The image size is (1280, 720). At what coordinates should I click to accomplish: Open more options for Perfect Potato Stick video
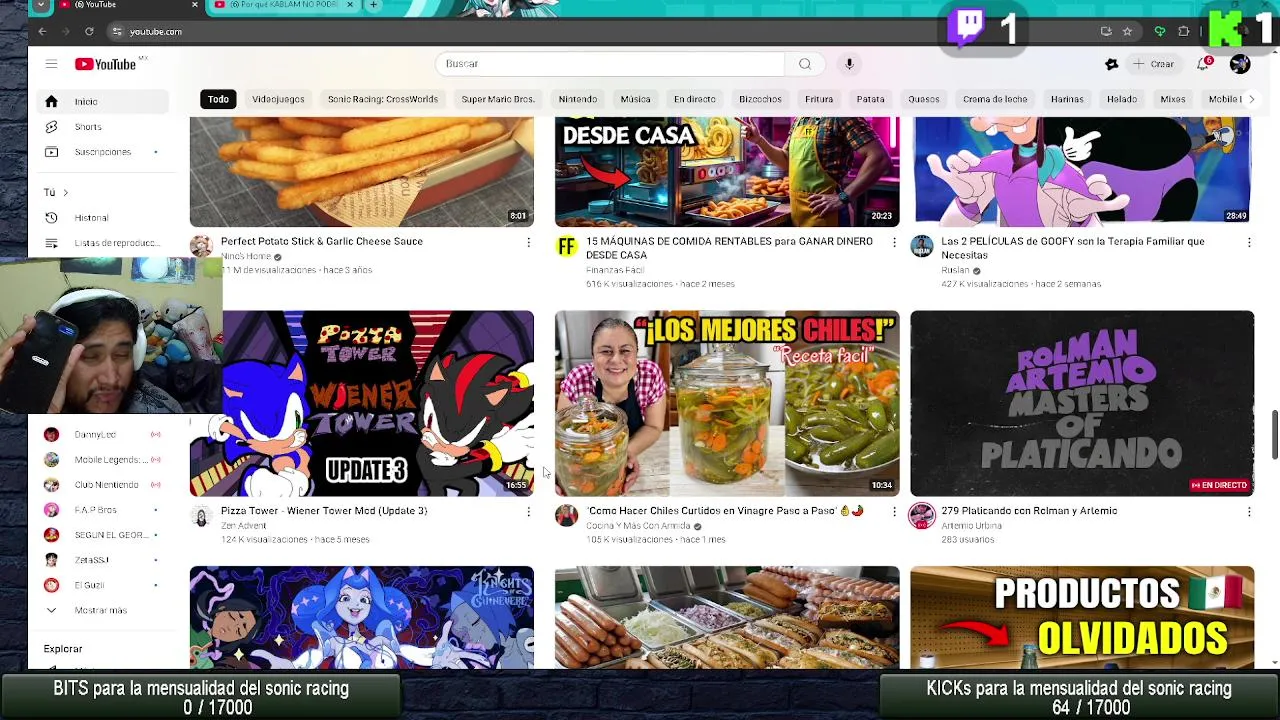[x=529, y=242]
